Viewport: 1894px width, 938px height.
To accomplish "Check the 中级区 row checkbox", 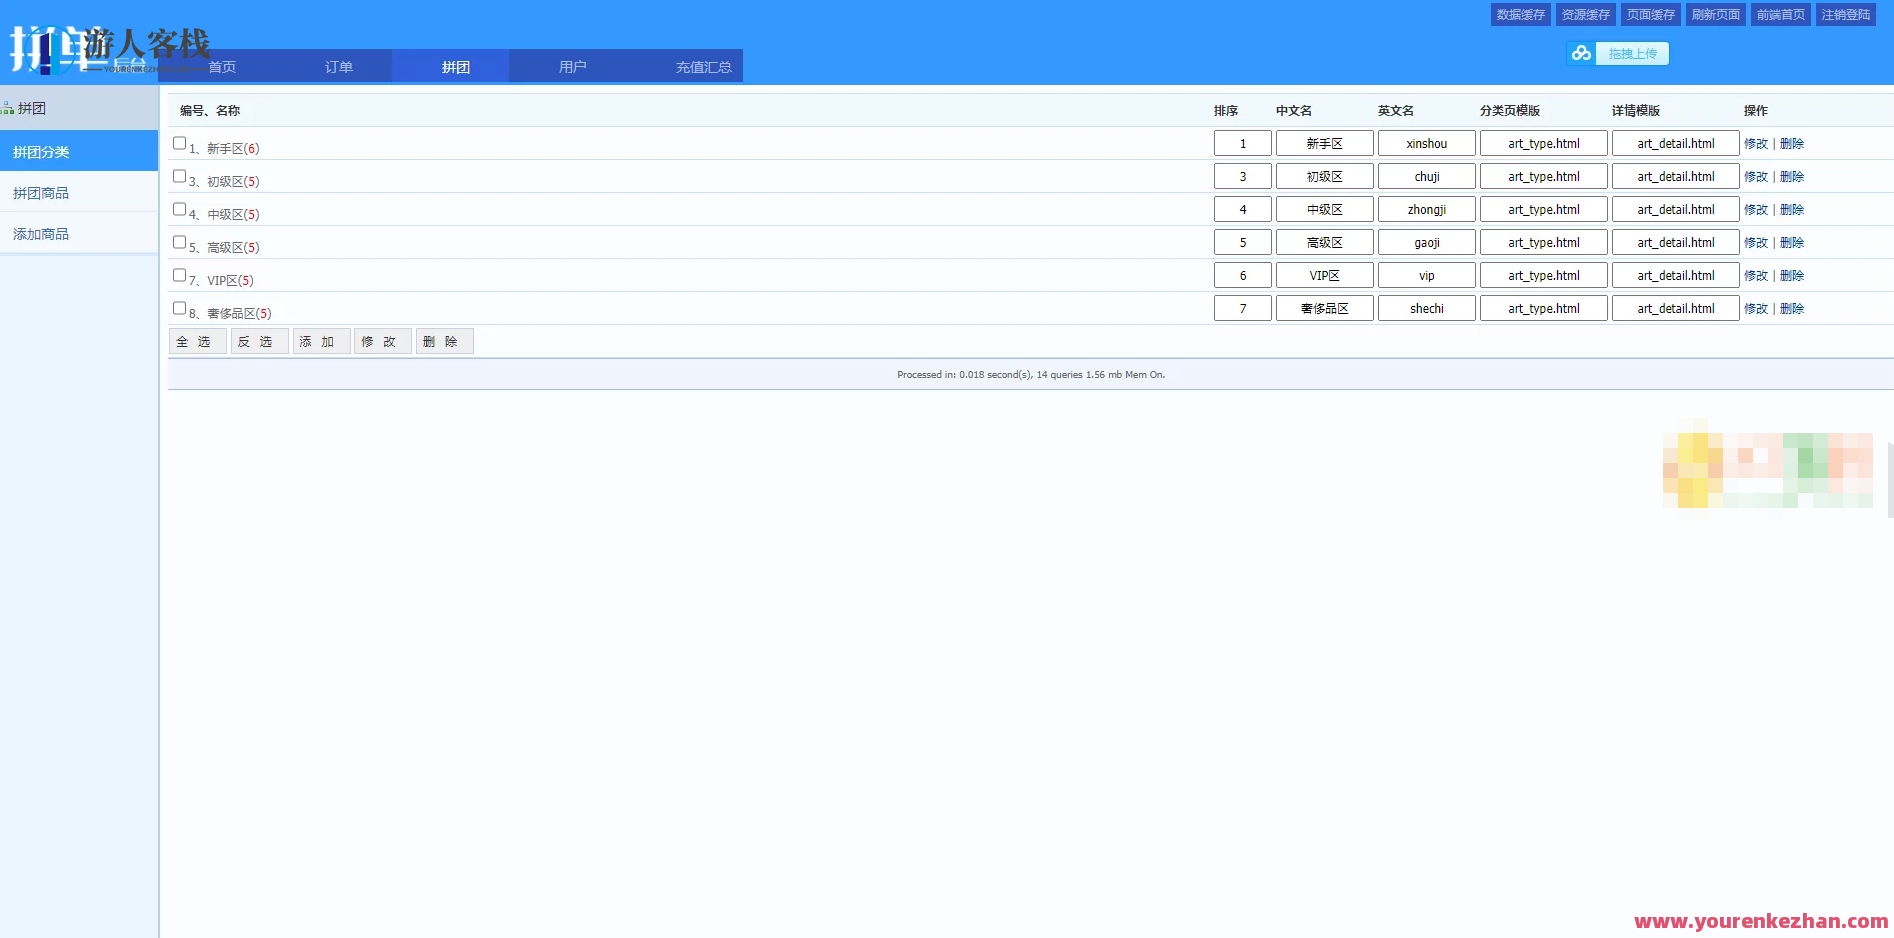I will tap(179, 209).
